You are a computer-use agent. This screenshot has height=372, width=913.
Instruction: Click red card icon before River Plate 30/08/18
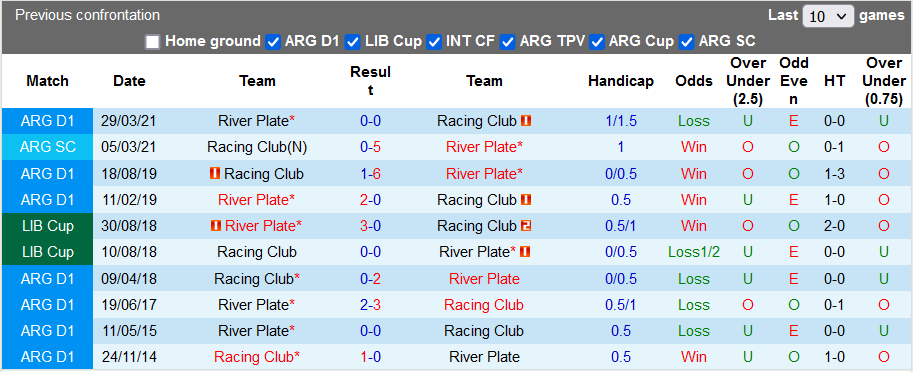(x=215, y=226)
